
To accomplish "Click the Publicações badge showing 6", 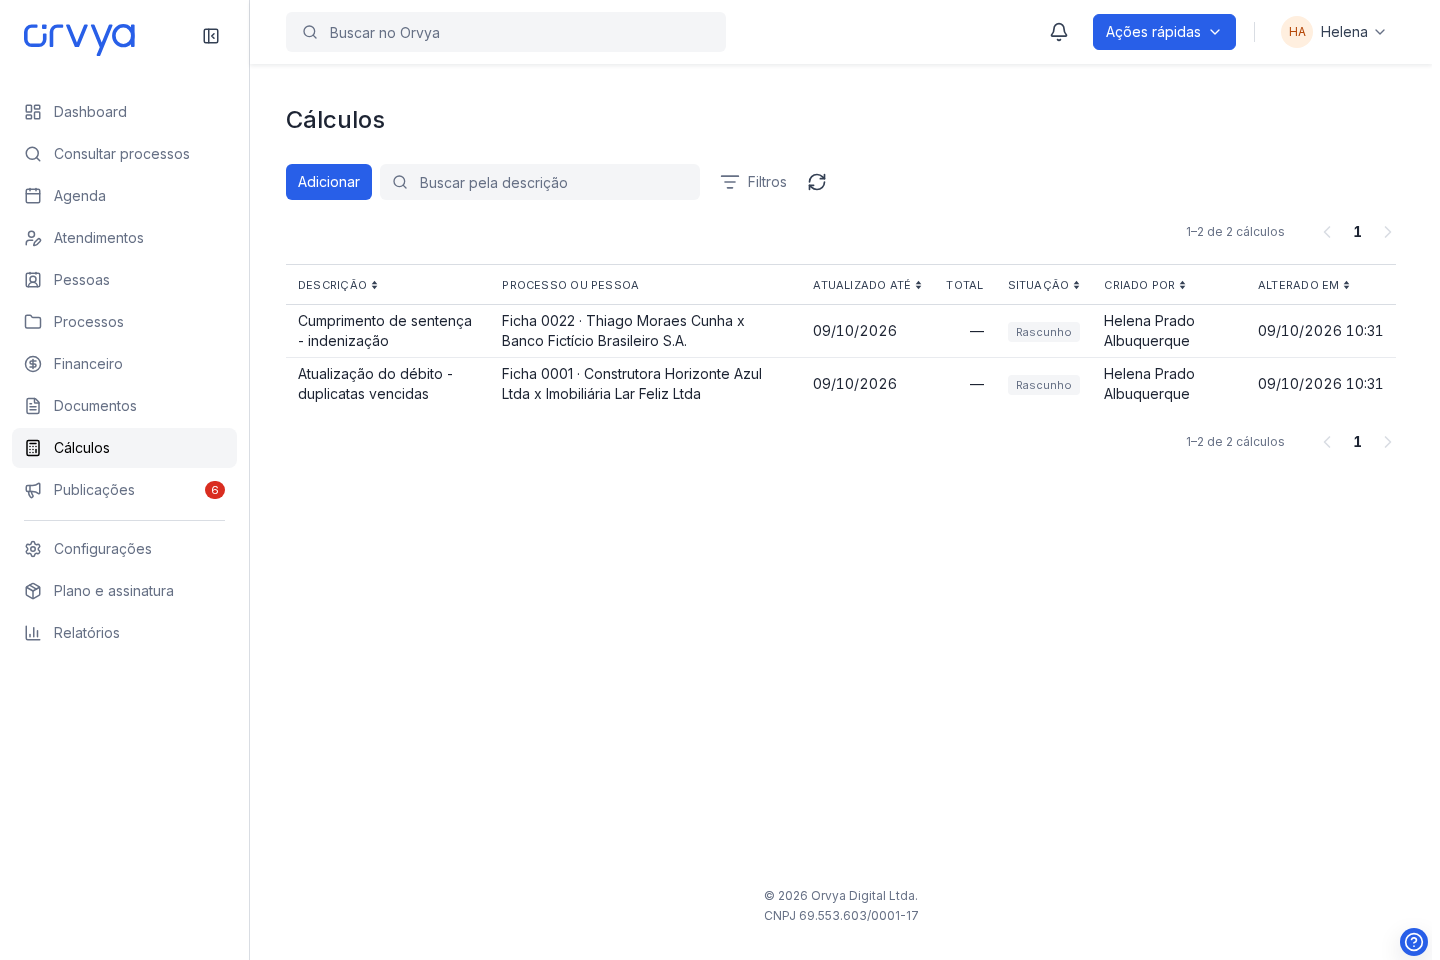I will click(215, 490).
